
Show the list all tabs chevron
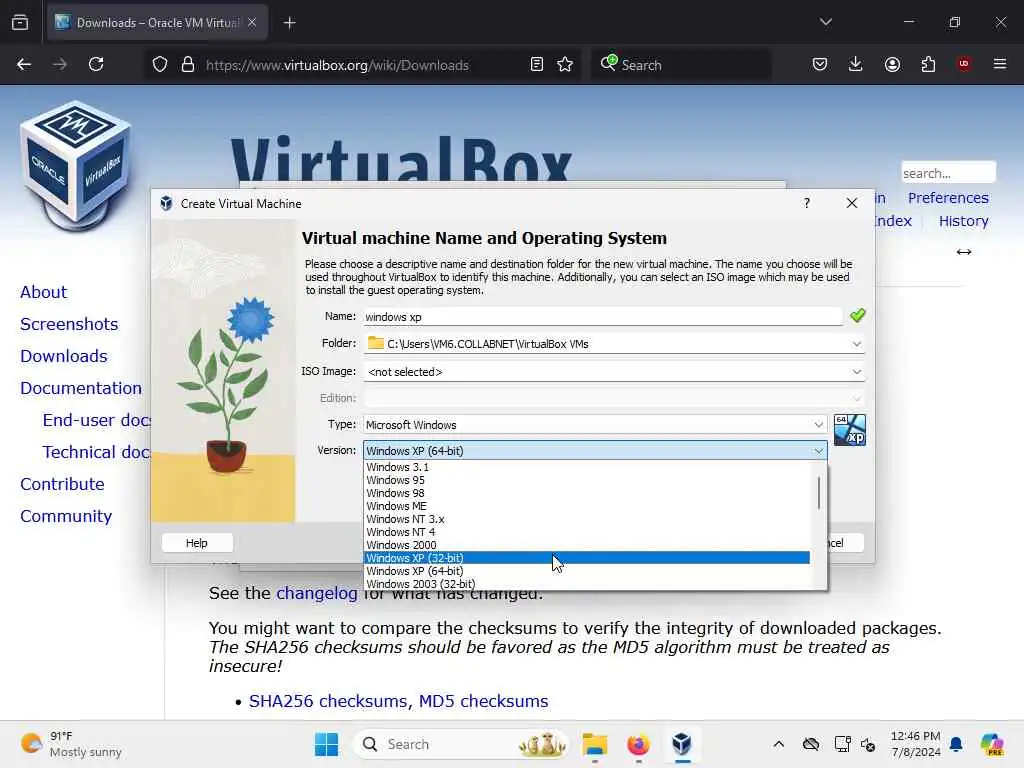[x=826, y=22]
